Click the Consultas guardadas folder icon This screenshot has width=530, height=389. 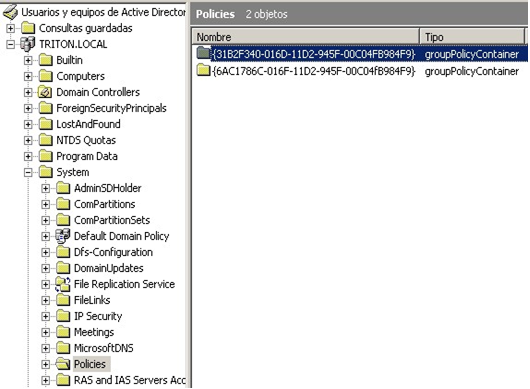tap(28, 28)
